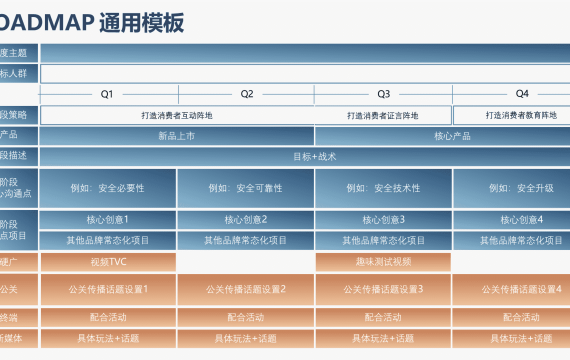Click the Q2 quarter label
The image size is (570, 360).
[x=247, y=94]
